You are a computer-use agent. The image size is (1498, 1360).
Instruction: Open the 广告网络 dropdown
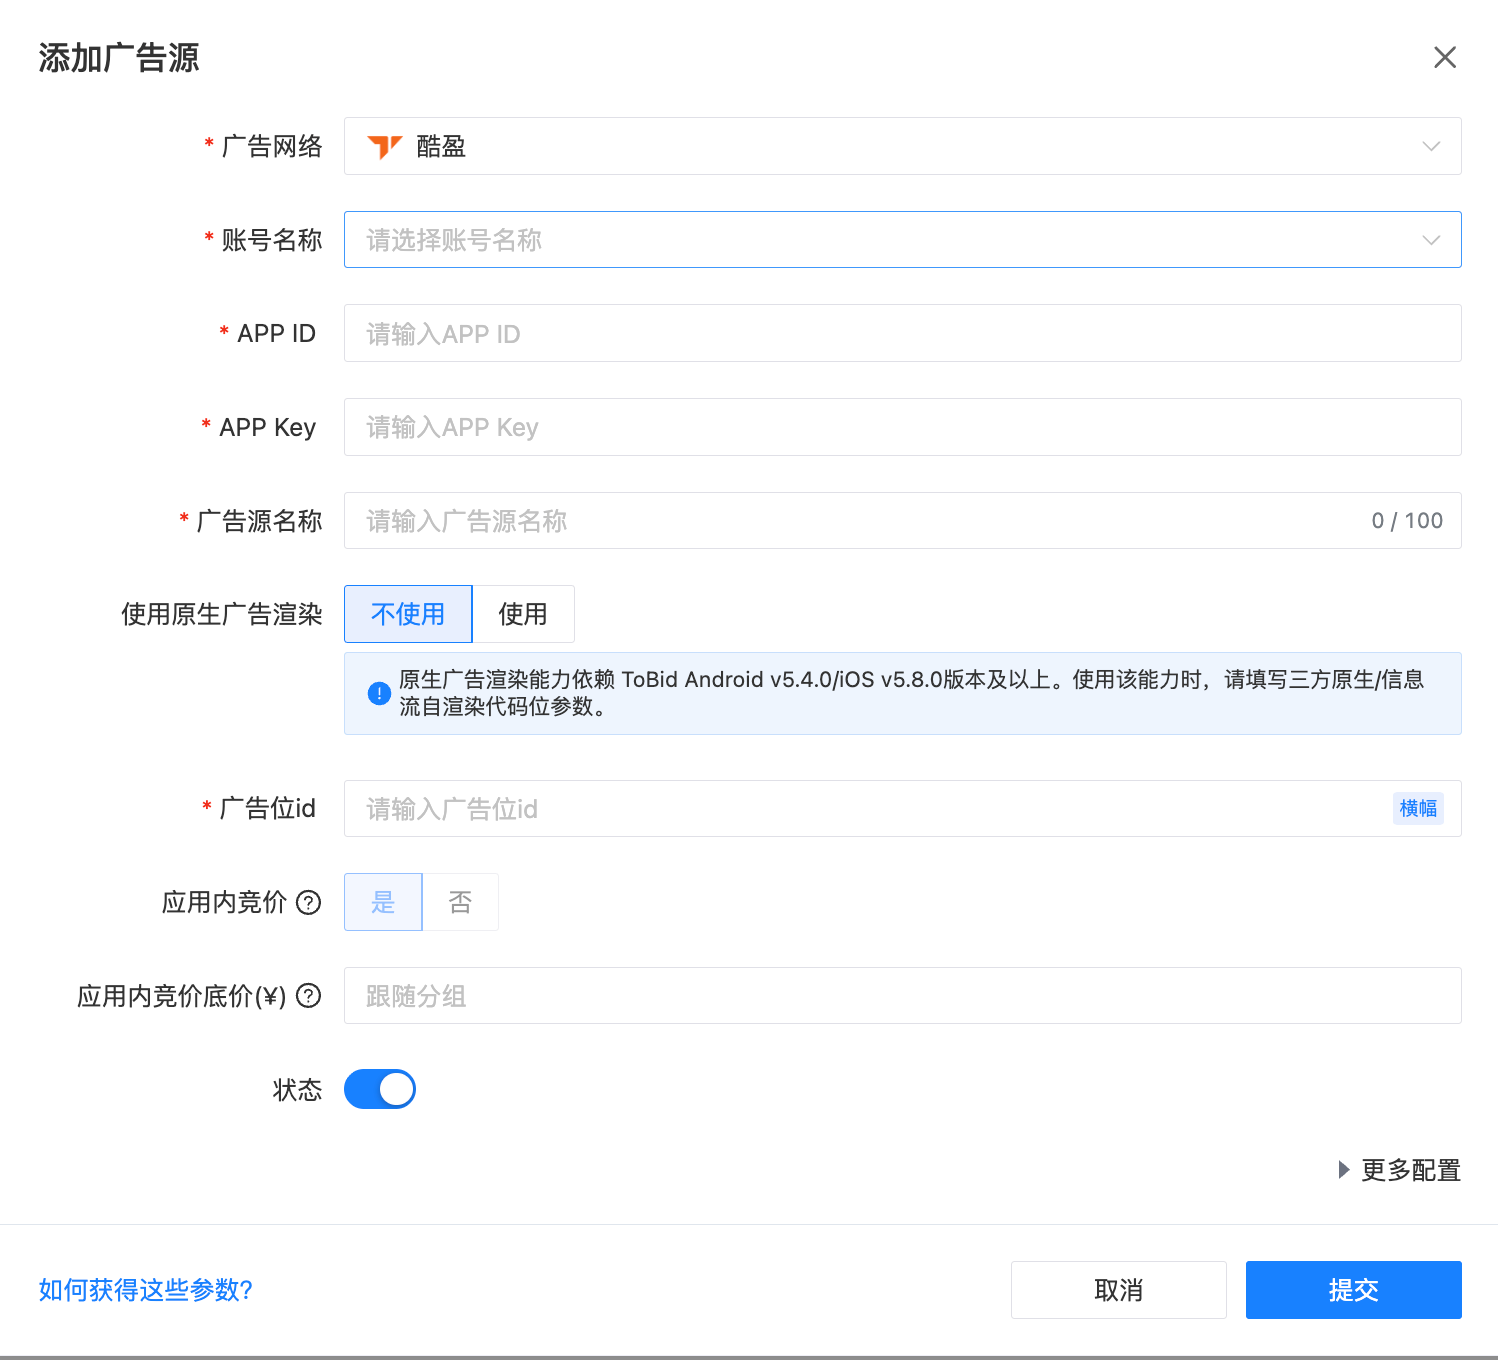click(x=902, y=146)
